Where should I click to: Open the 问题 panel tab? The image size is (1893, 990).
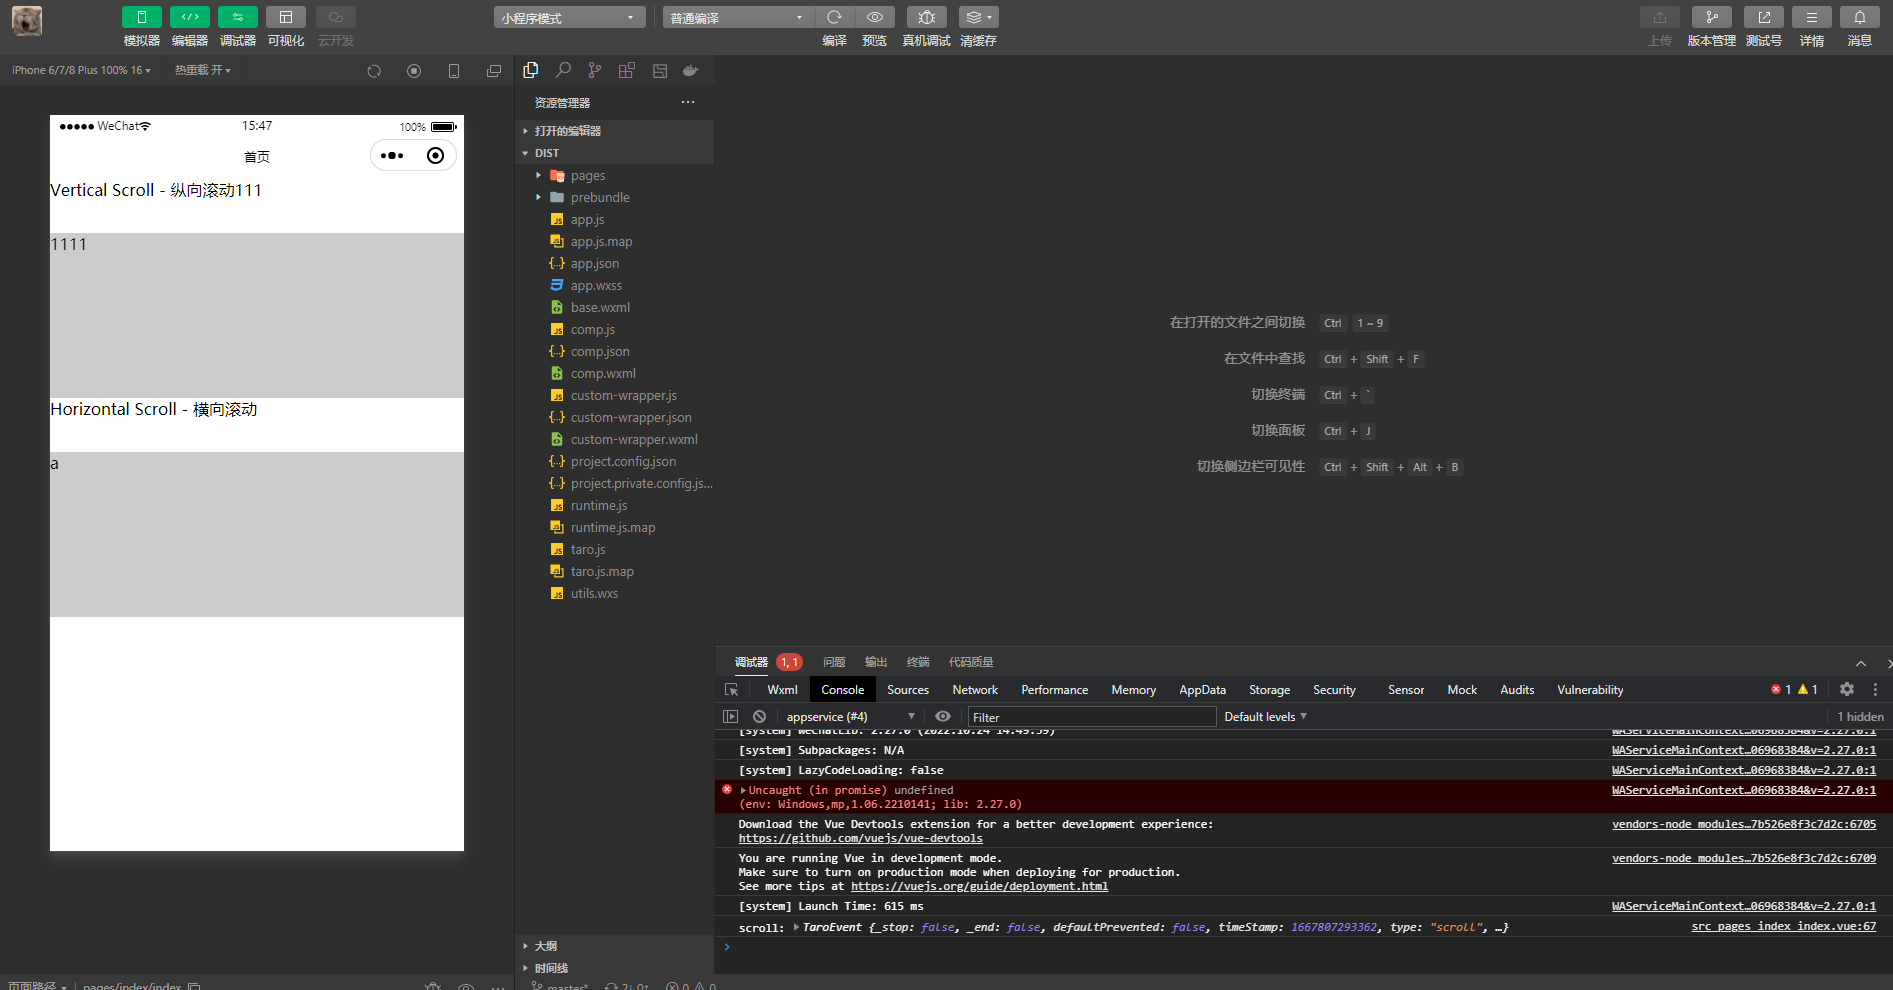(833, 661)
